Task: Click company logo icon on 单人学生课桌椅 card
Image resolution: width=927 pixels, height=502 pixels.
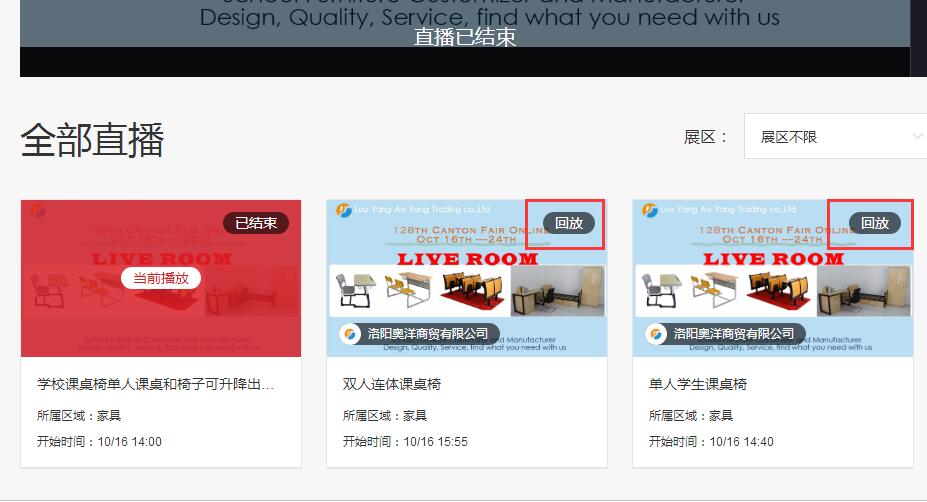Action: [x=657, y=334]
